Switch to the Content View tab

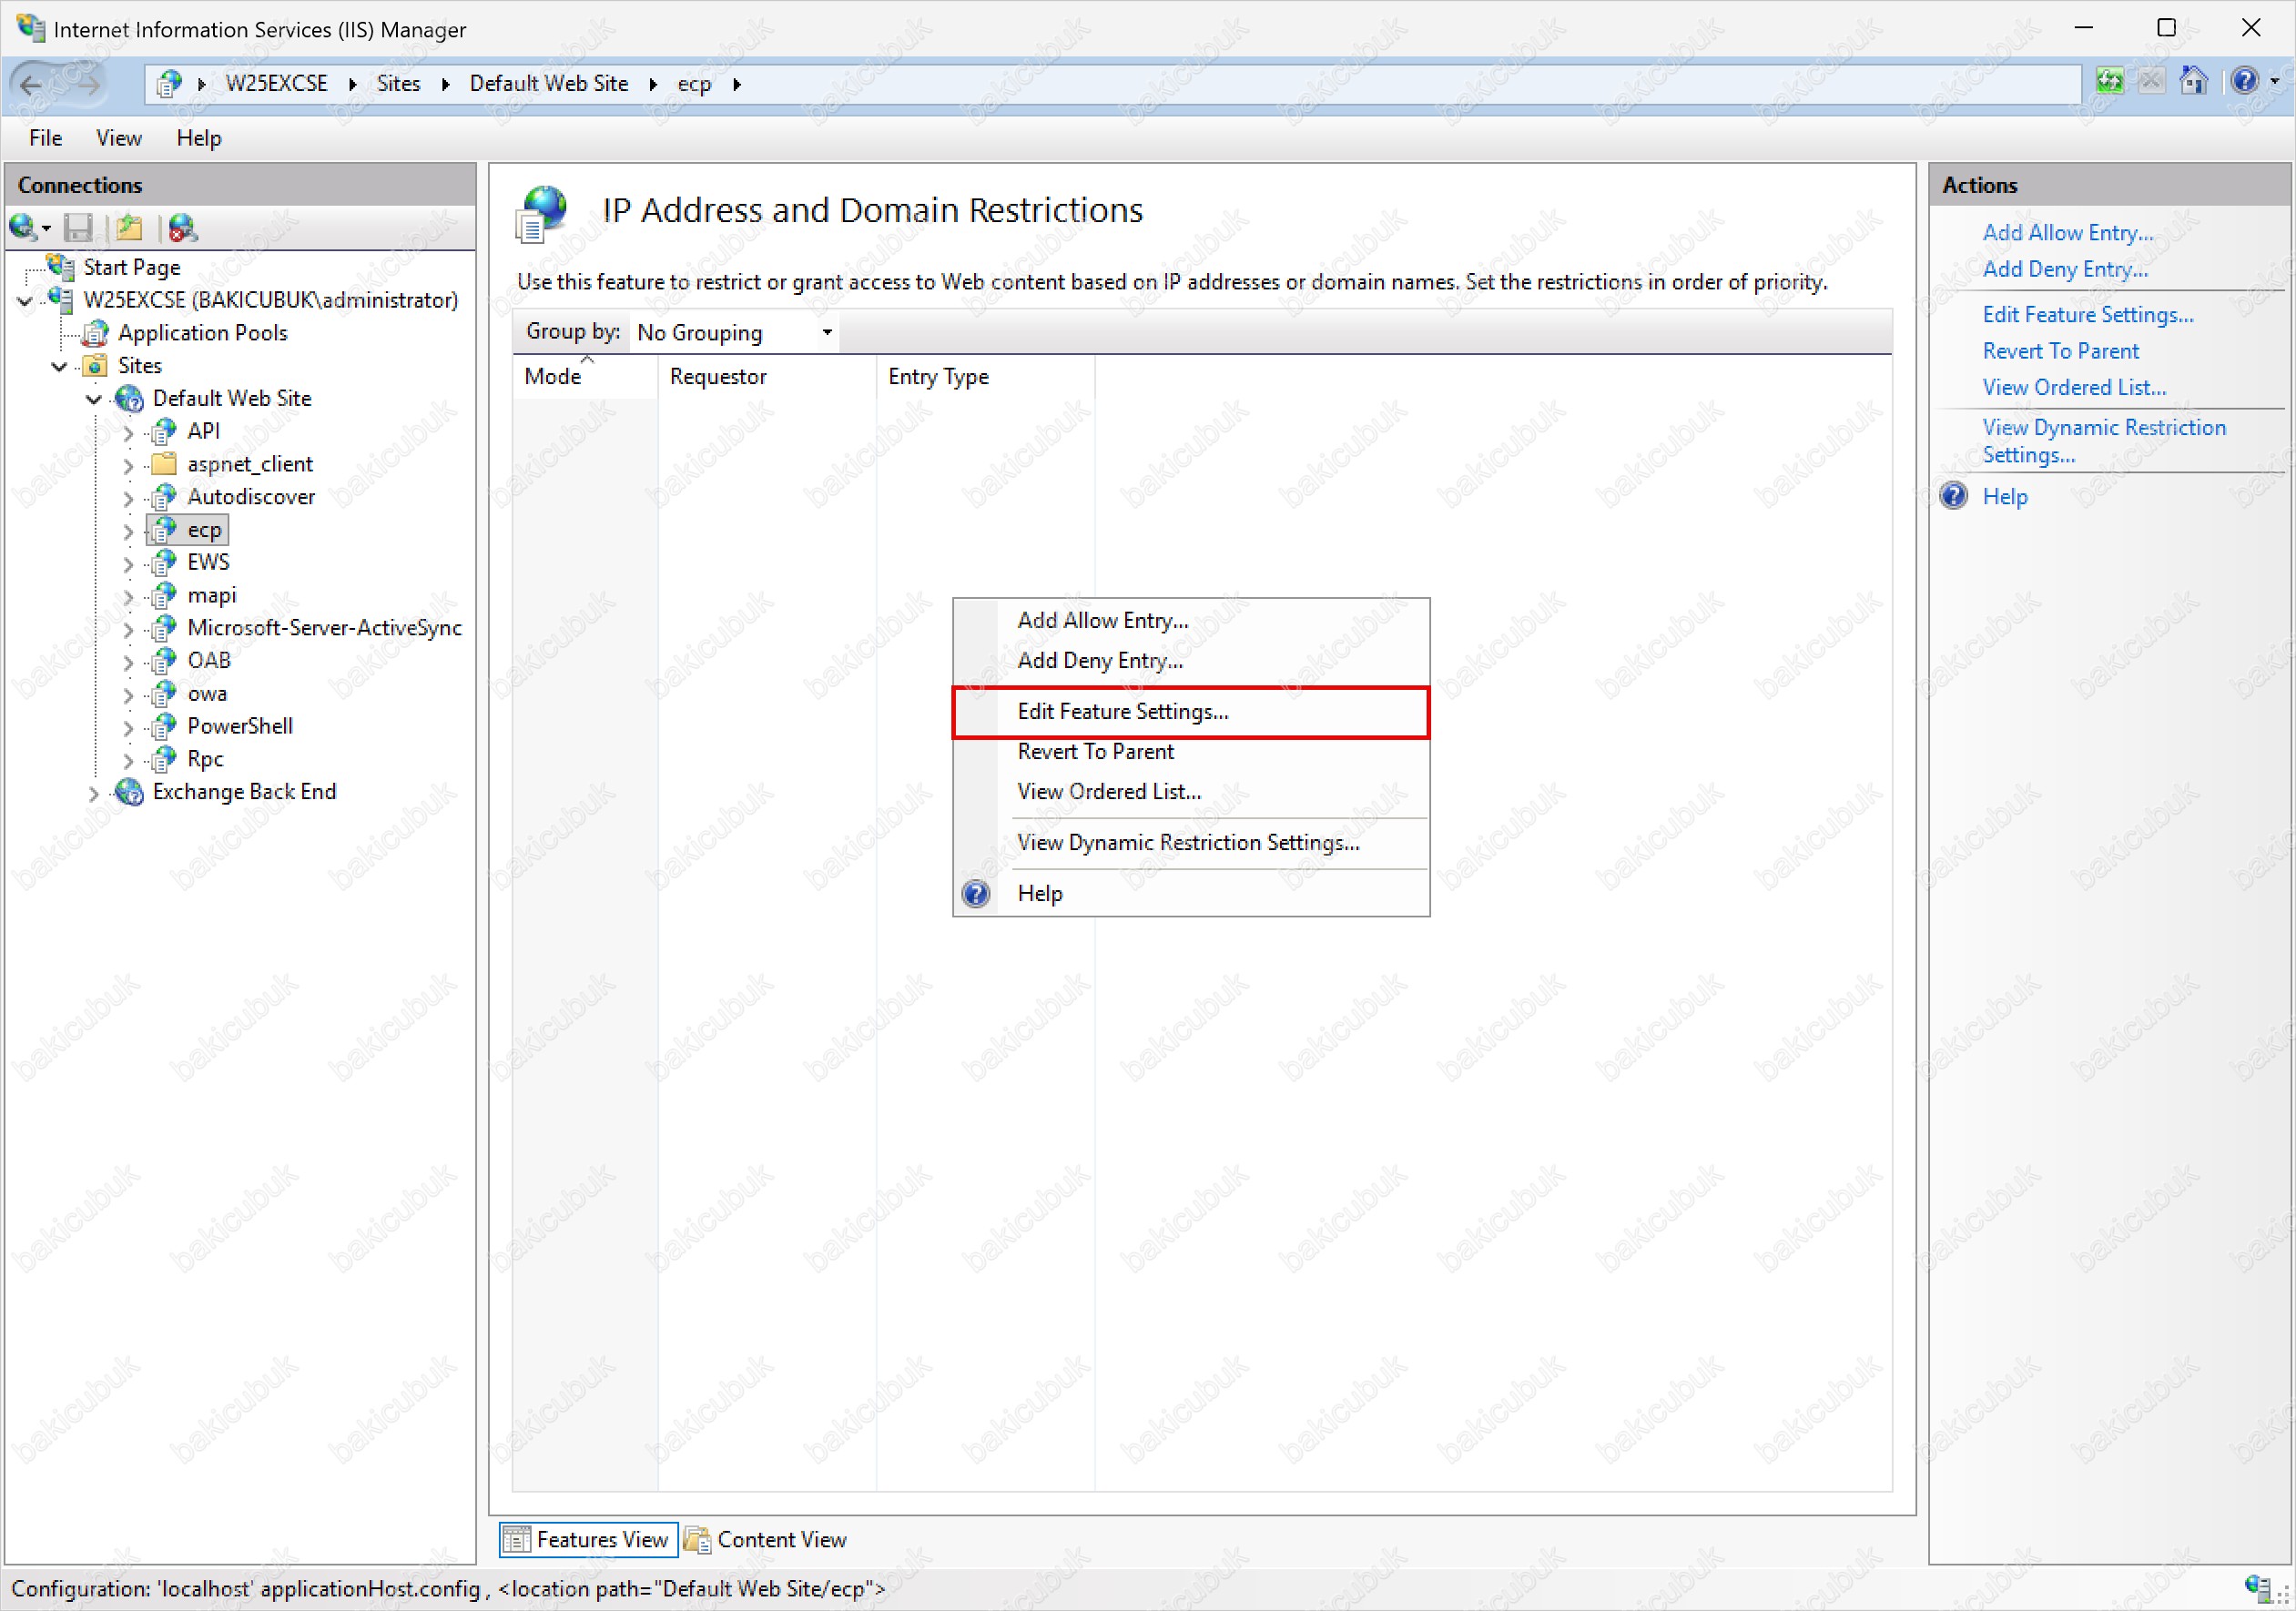(x=766, y=1539)
